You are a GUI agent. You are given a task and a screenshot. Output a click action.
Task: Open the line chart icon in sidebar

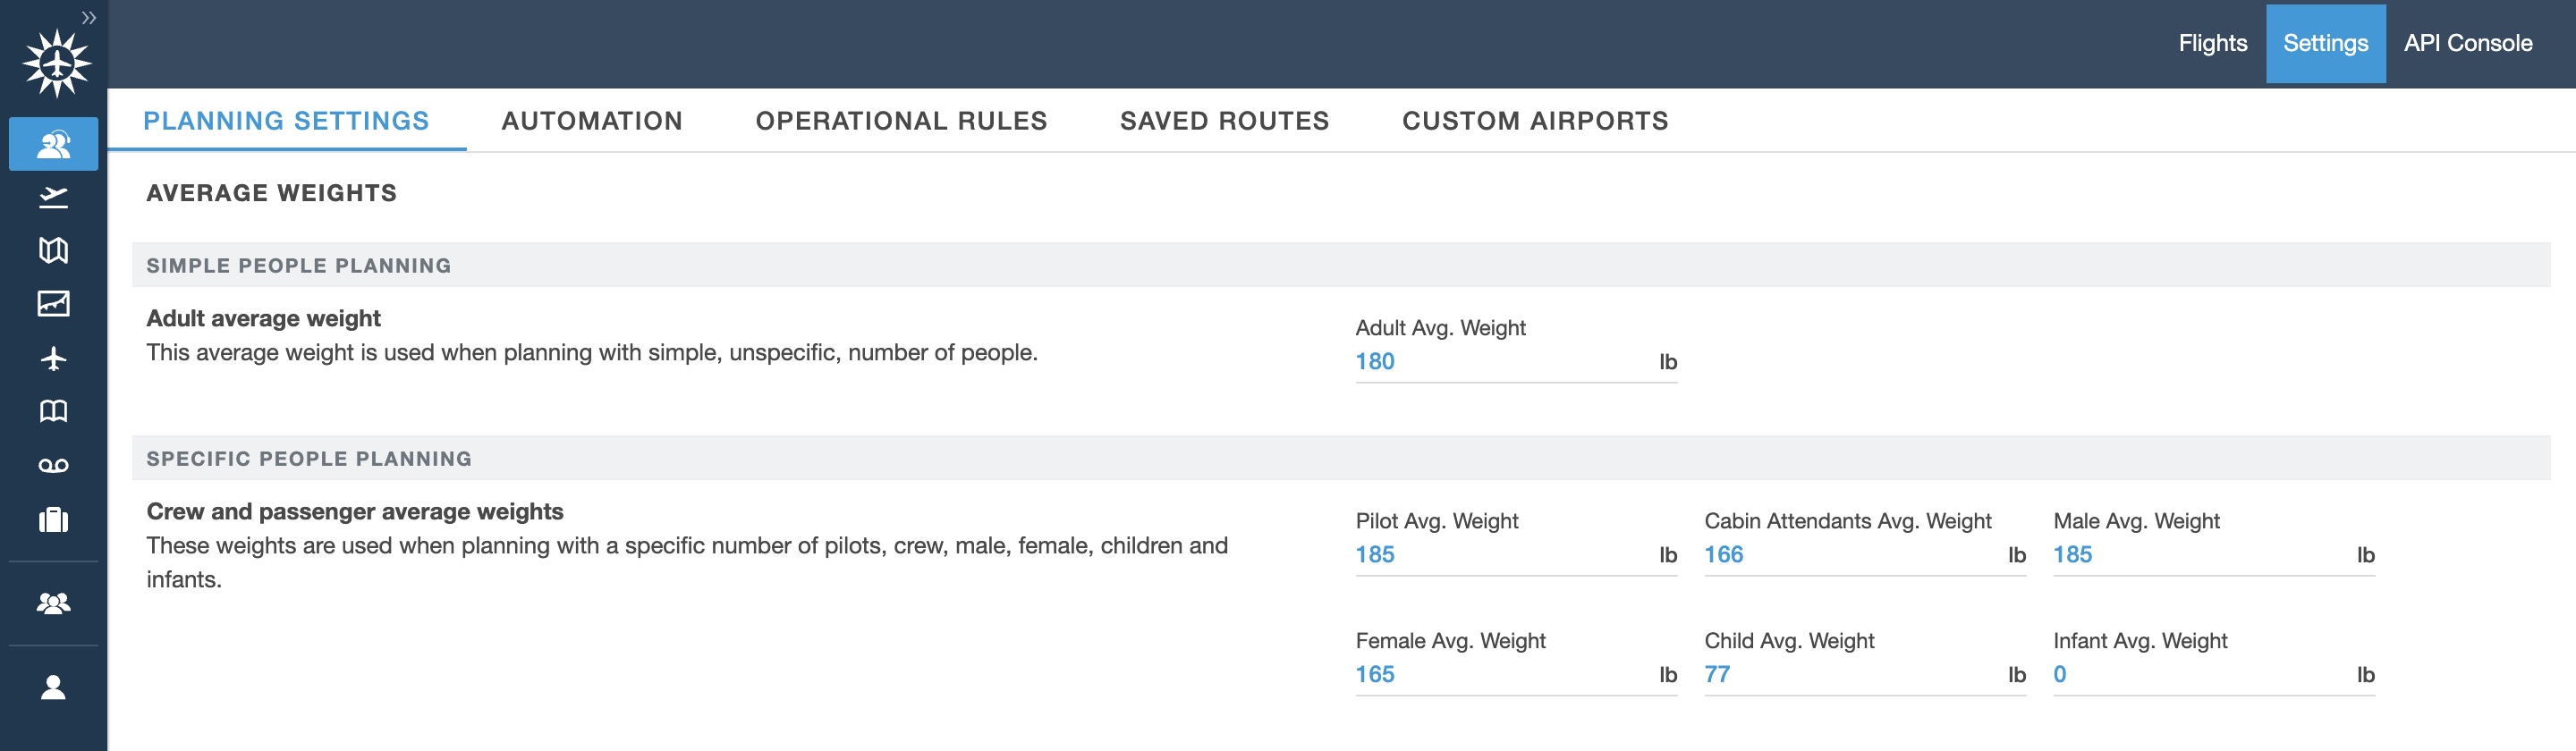pyautogui.click(x=54, y=303)
